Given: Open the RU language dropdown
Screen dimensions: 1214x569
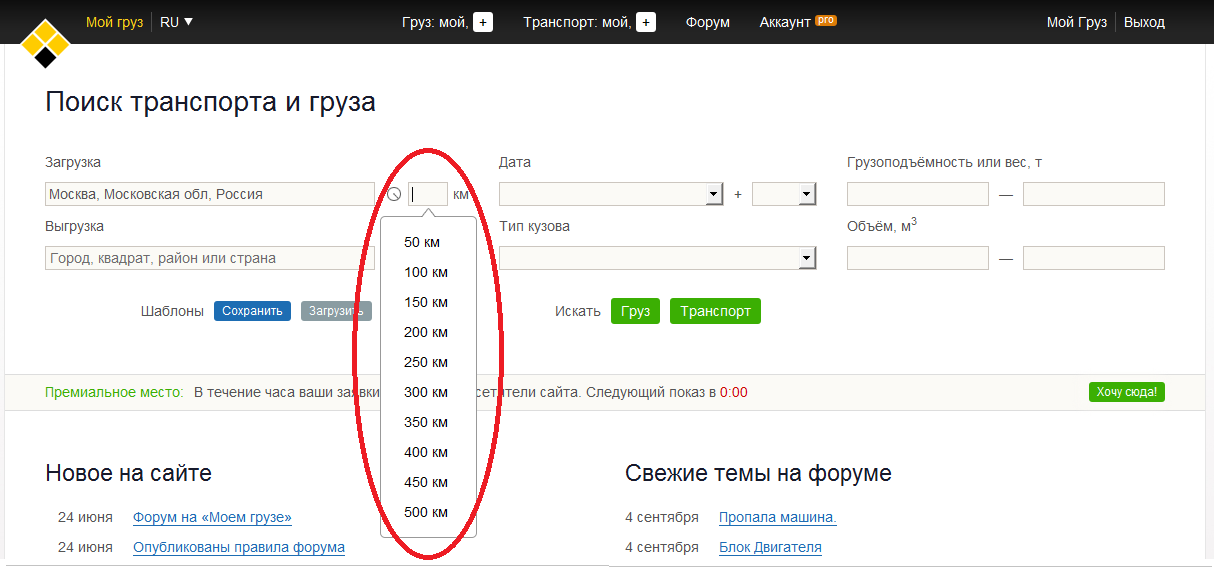Looking at the screenshot, I should coord(176,22).
